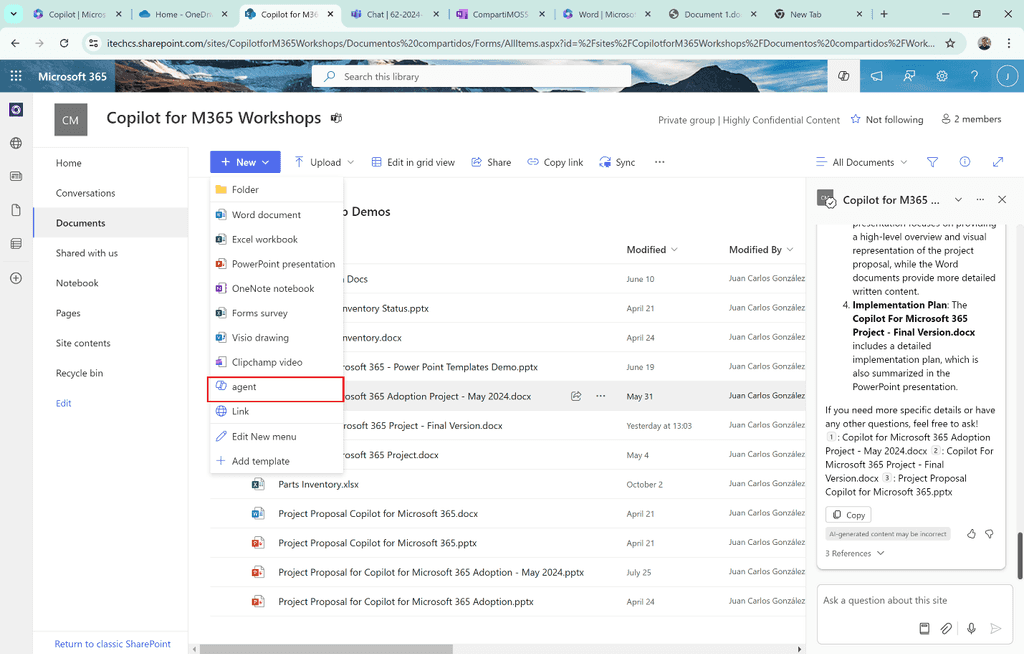Screen dimensions: 1024x654
Task: Switch to the Home - OneDrive tab
Action: click(x=183, y=14)
